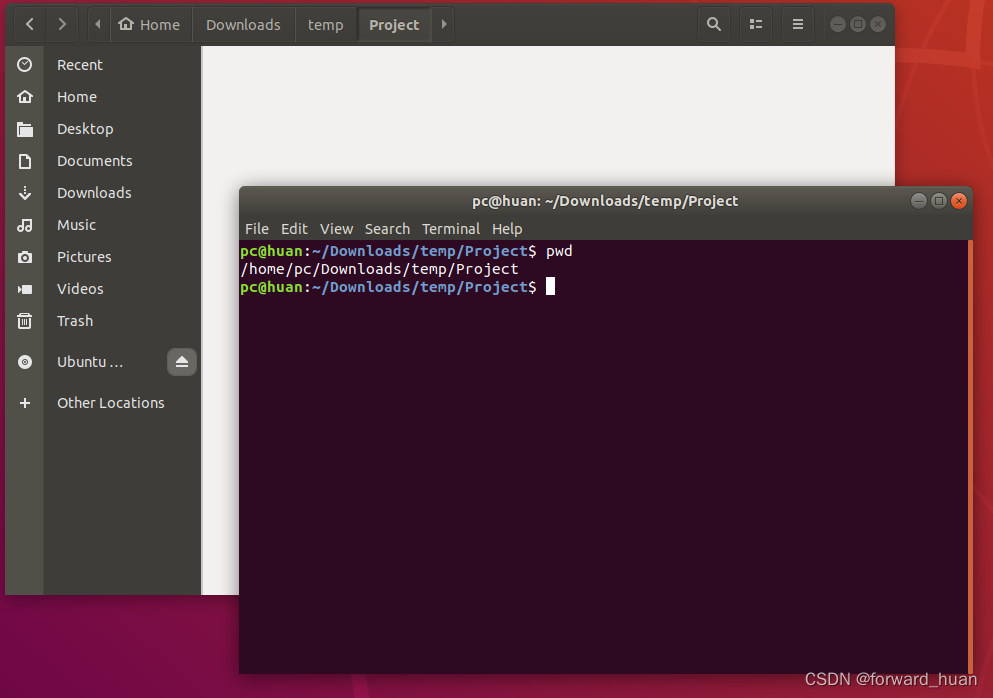Viewport: 993px width, 698px height.
Task: Open the Terminal menu in the menu bar
Action: [451, 229]
